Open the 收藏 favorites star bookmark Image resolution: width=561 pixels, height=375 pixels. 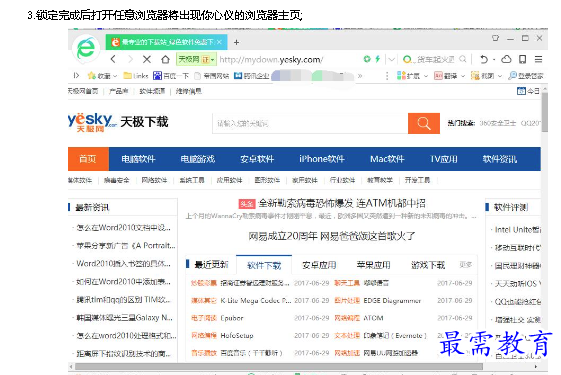[x=99, y=76]
